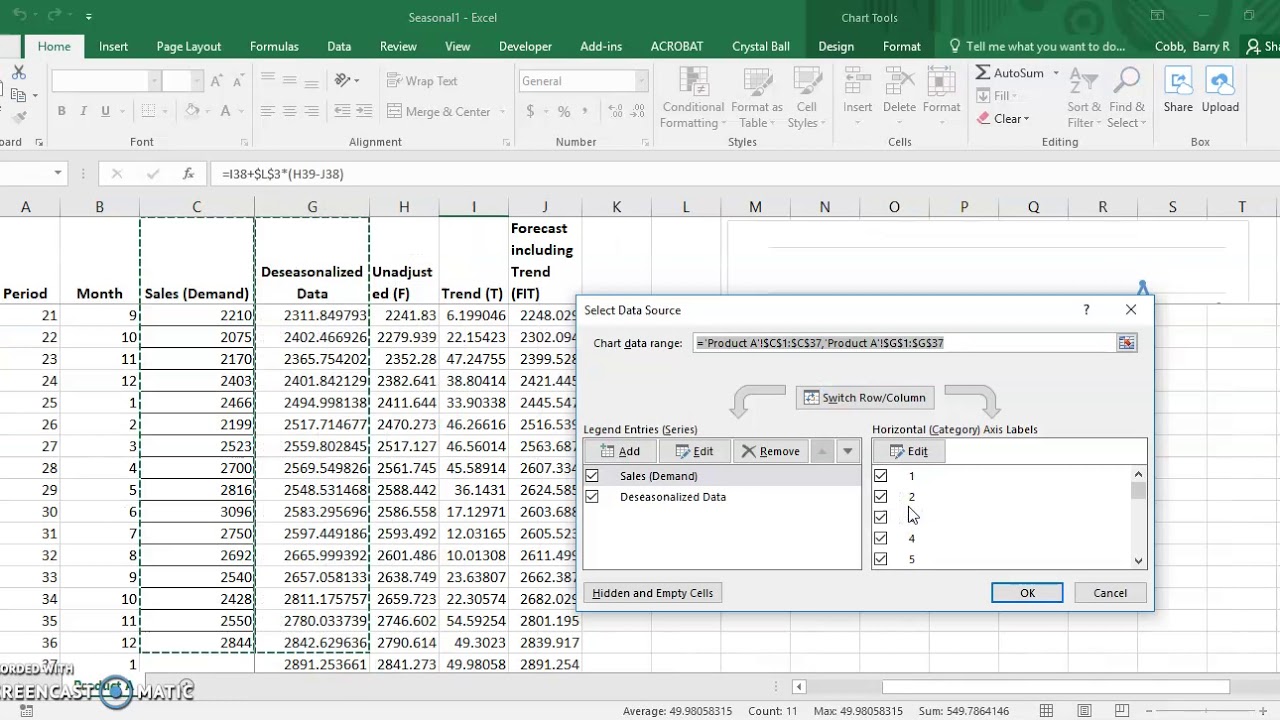Screen dimensions: 1280x720
Task: Uncheck the Sales (Demand) series checkbox
Action: [592, 476]
